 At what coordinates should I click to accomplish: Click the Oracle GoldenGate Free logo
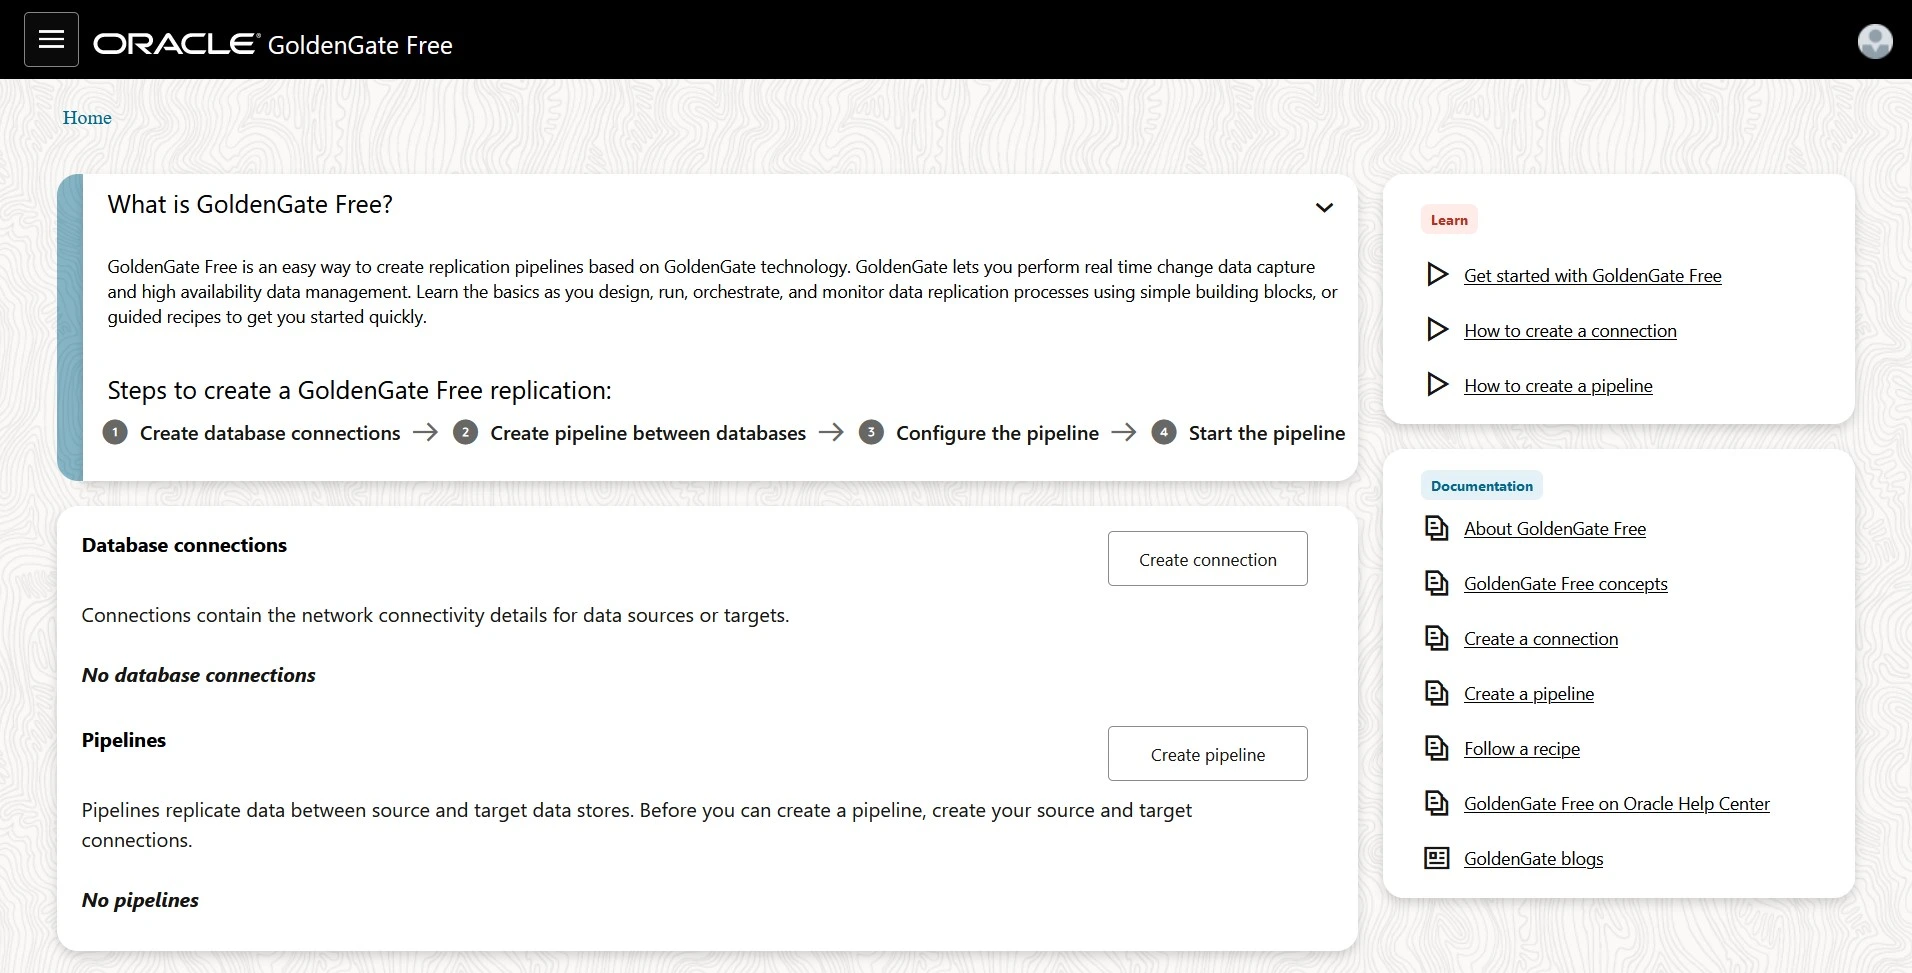pyautogui.click(x=273, y=44)
